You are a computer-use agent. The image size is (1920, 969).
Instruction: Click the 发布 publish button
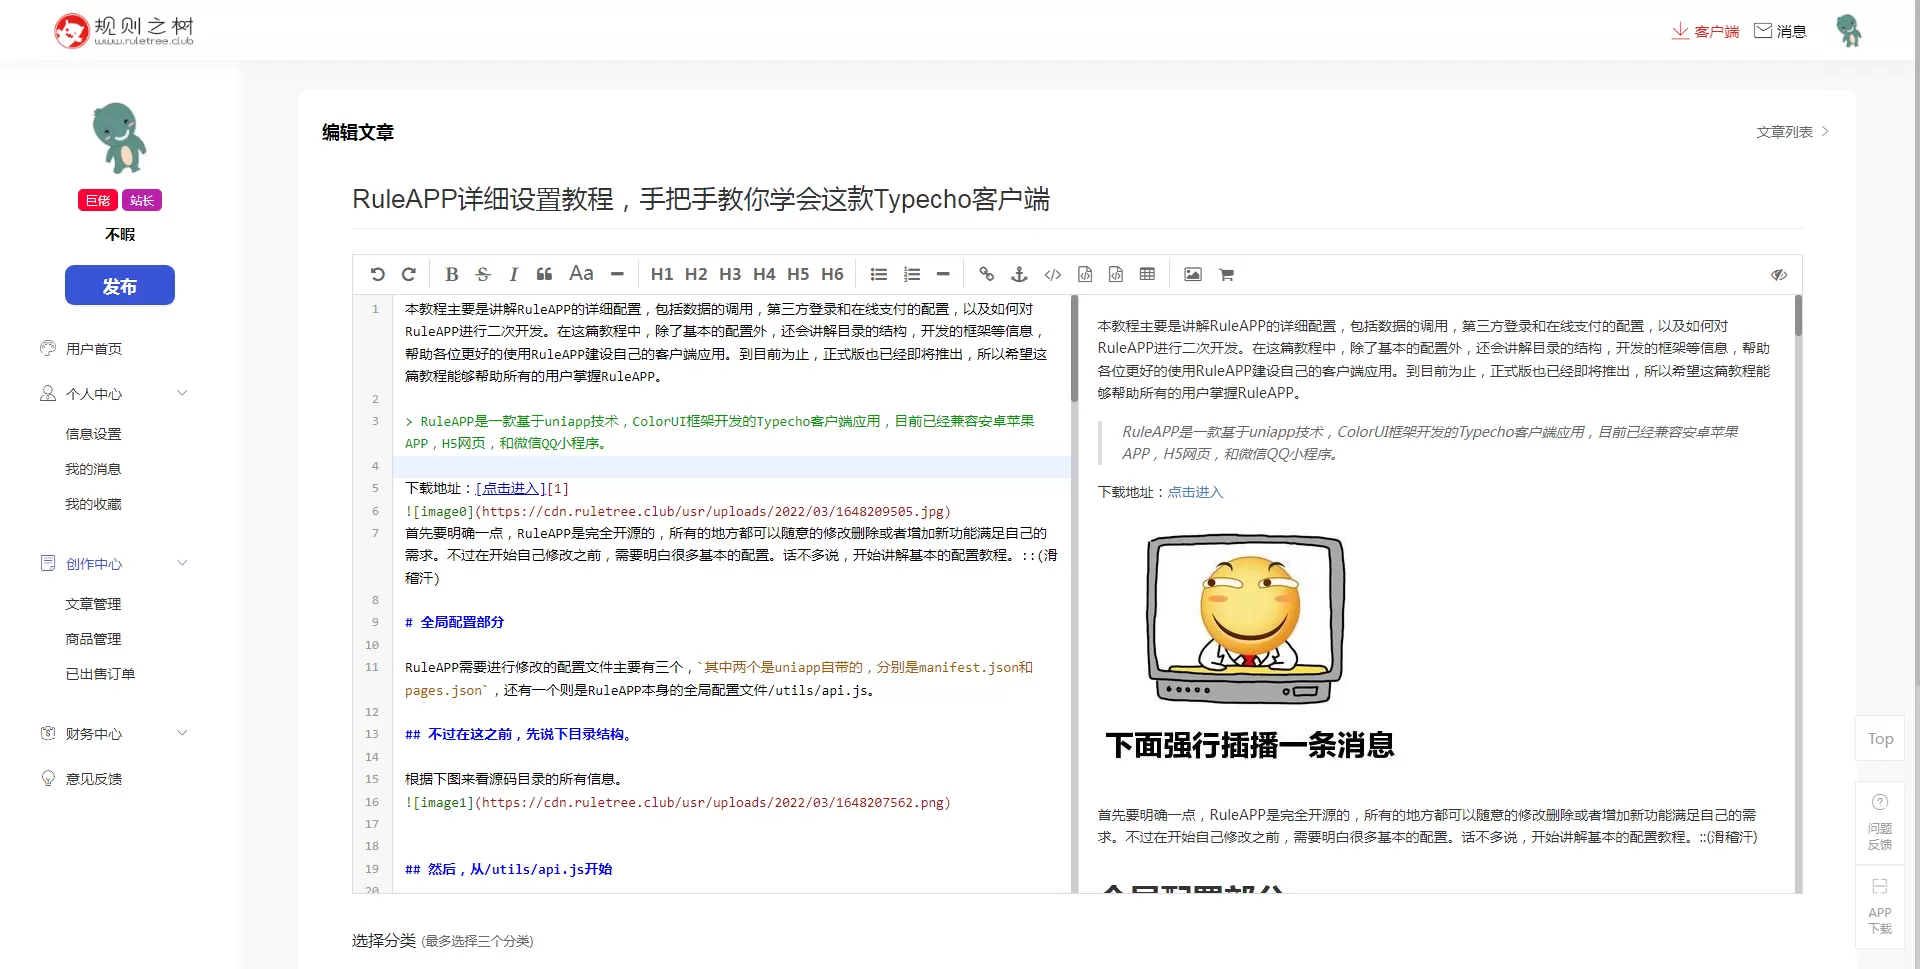click(x=120, y=285)
